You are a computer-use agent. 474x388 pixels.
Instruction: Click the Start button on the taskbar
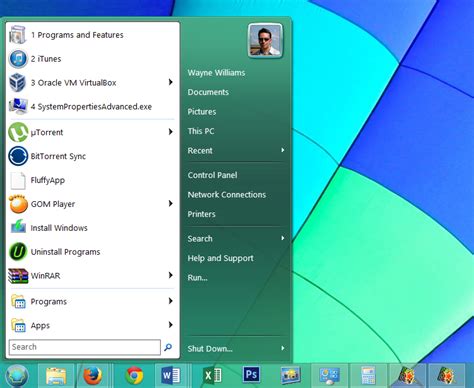(17, 377)
